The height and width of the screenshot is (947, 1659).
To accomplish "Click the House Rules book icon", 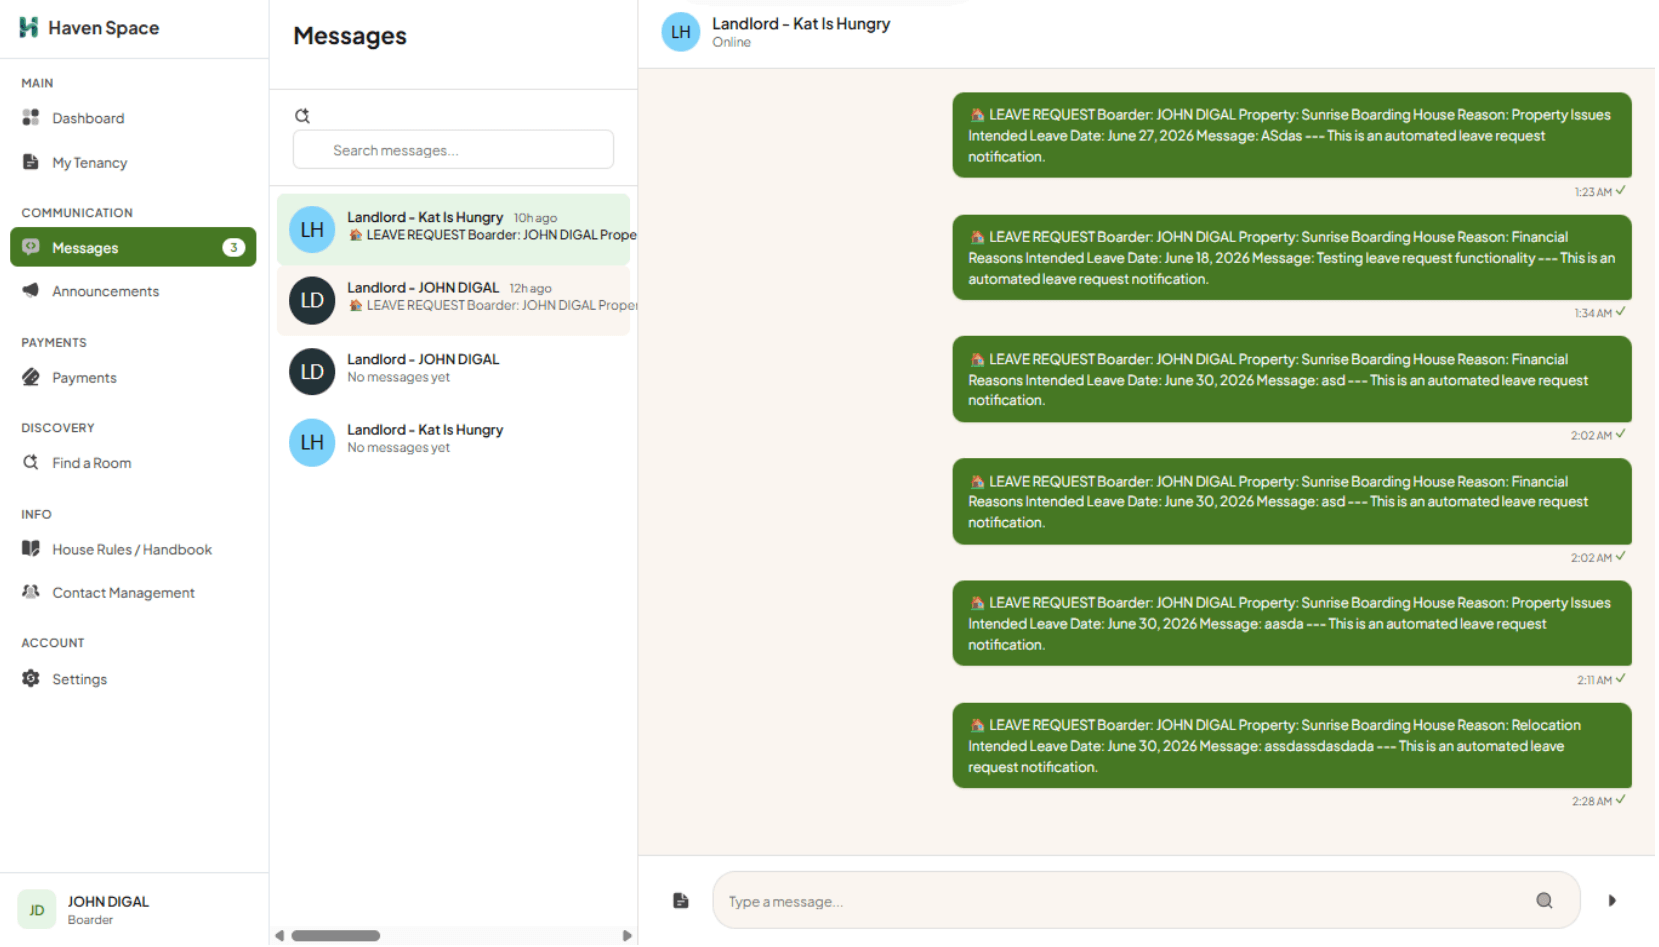I will 31,549.
